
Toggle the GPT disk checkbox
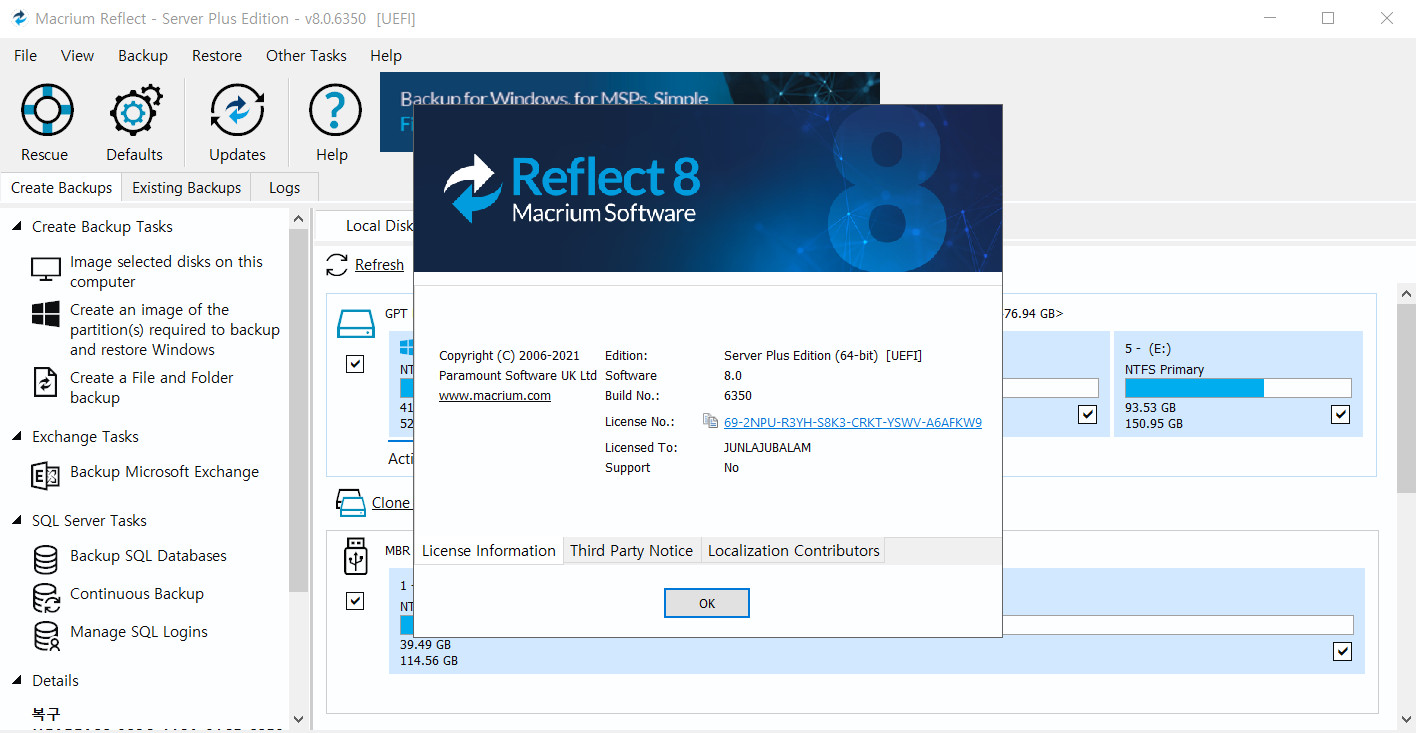click(x=355, y=364)
